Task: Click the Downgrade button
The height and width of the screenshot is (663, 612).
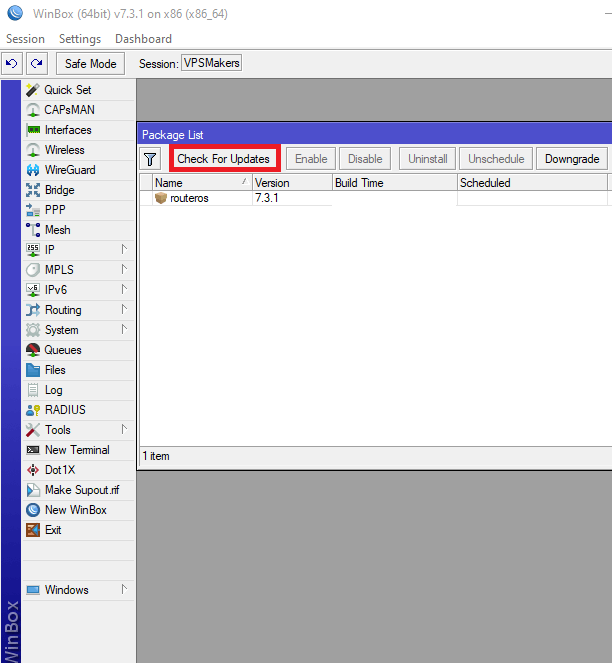Action: tap(572, 159)
